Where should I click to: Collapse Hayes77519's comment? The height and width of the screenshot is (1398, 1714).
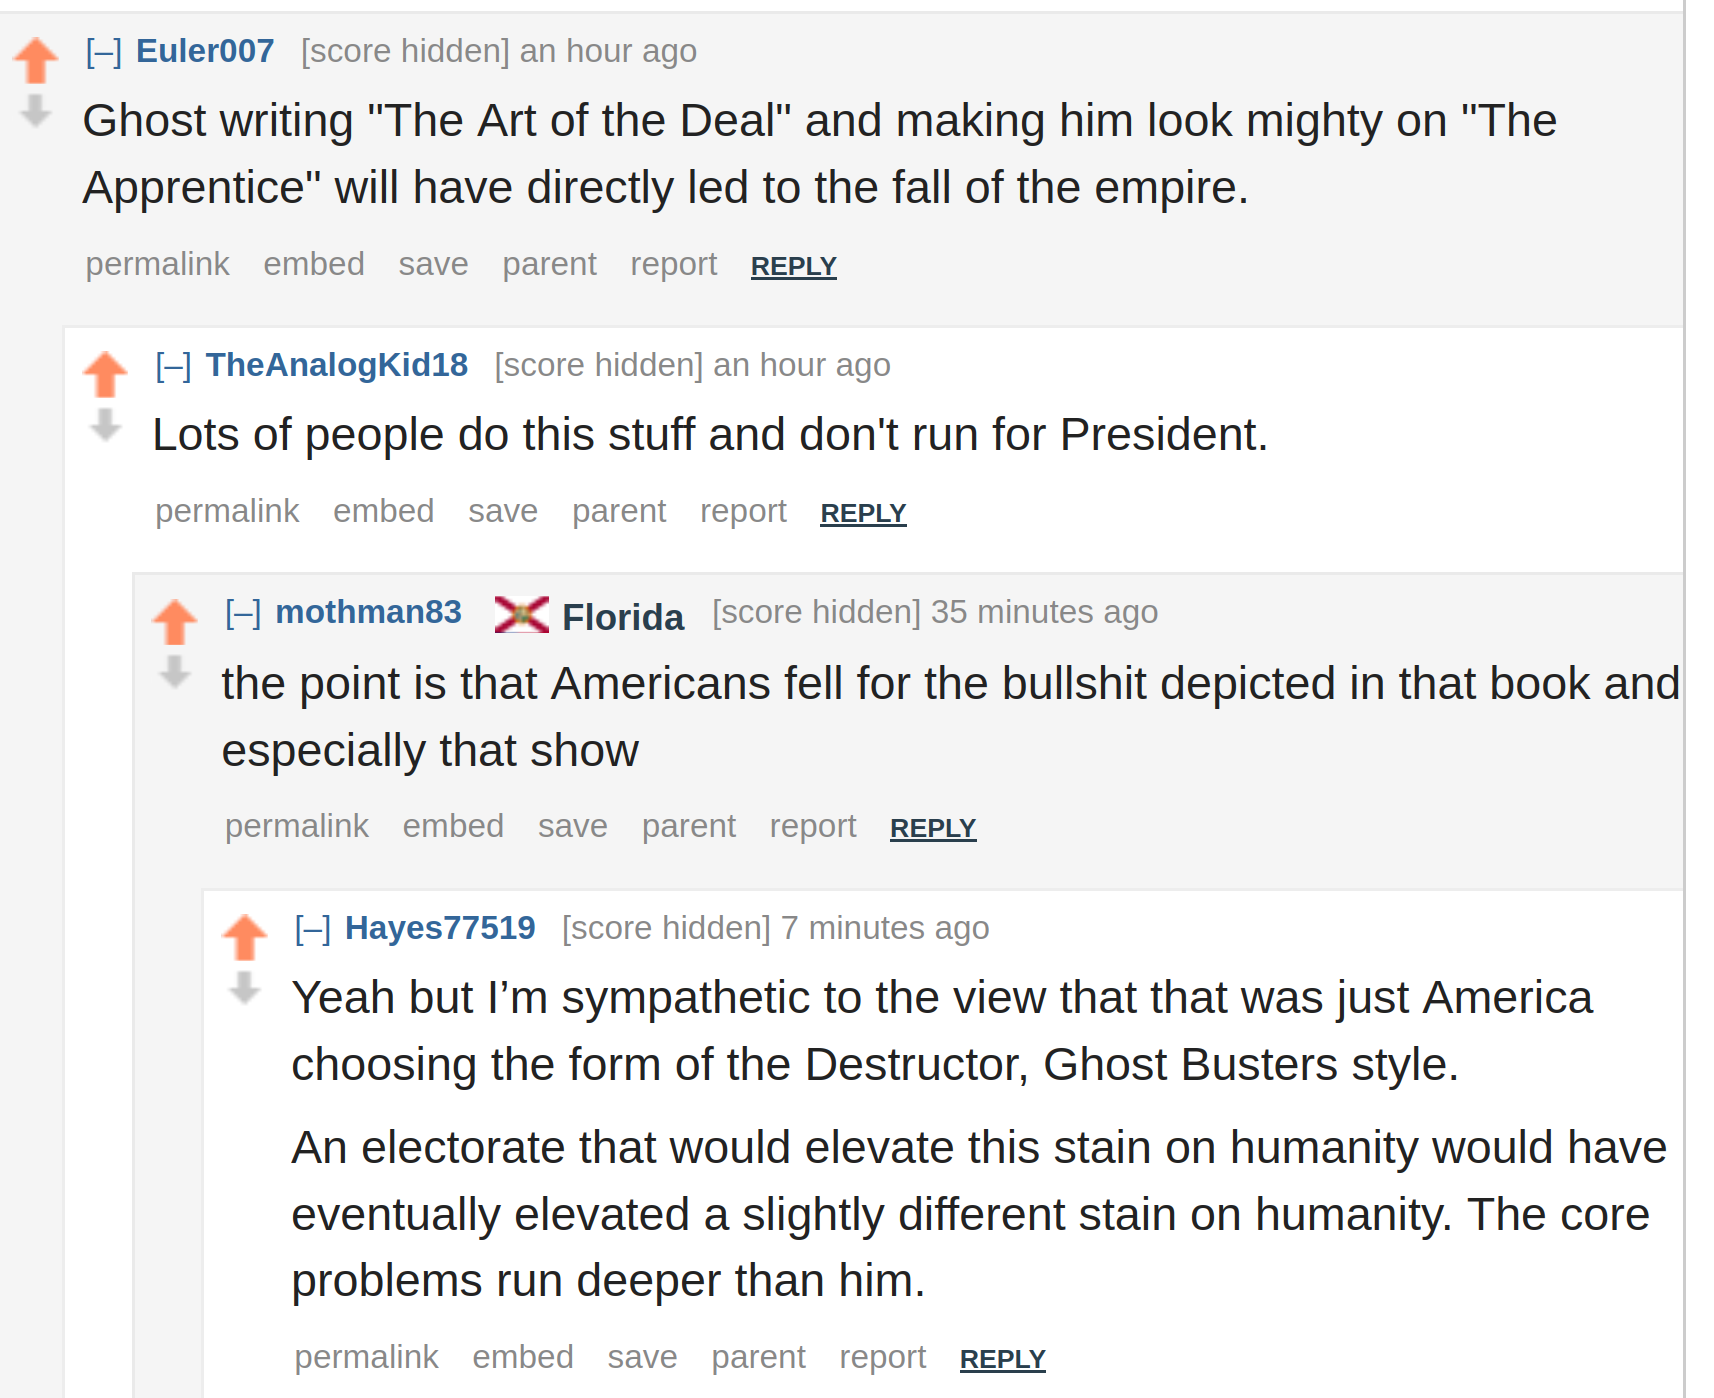coord(313,928)
